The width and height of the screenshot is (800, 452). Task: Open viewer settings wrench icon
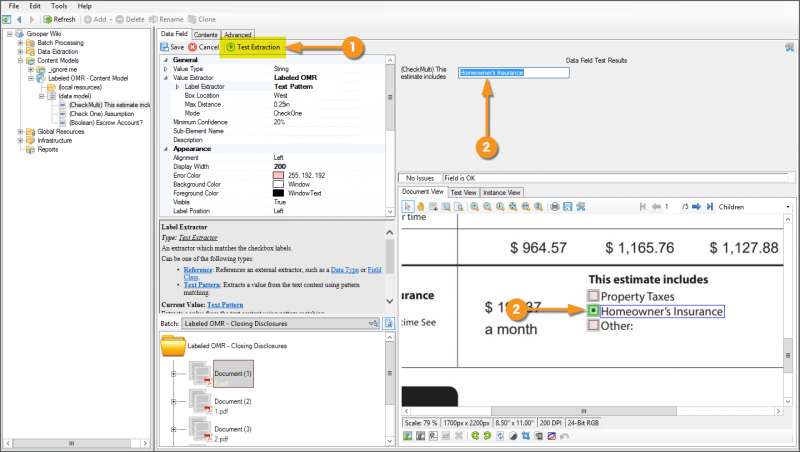point(580,207)
